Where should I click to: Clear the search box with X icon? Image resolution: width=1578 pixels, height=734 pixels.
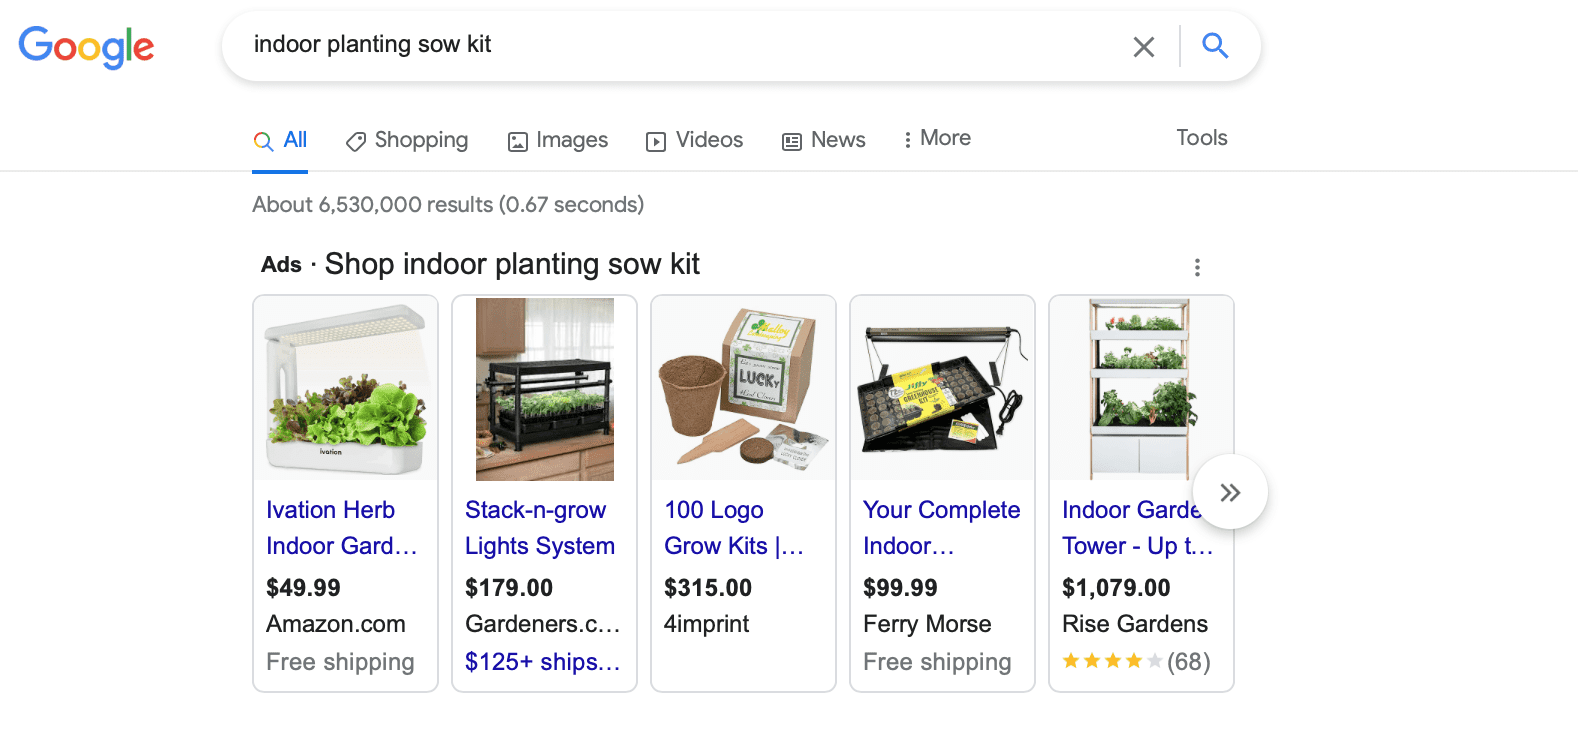(x=1144, y=46)
